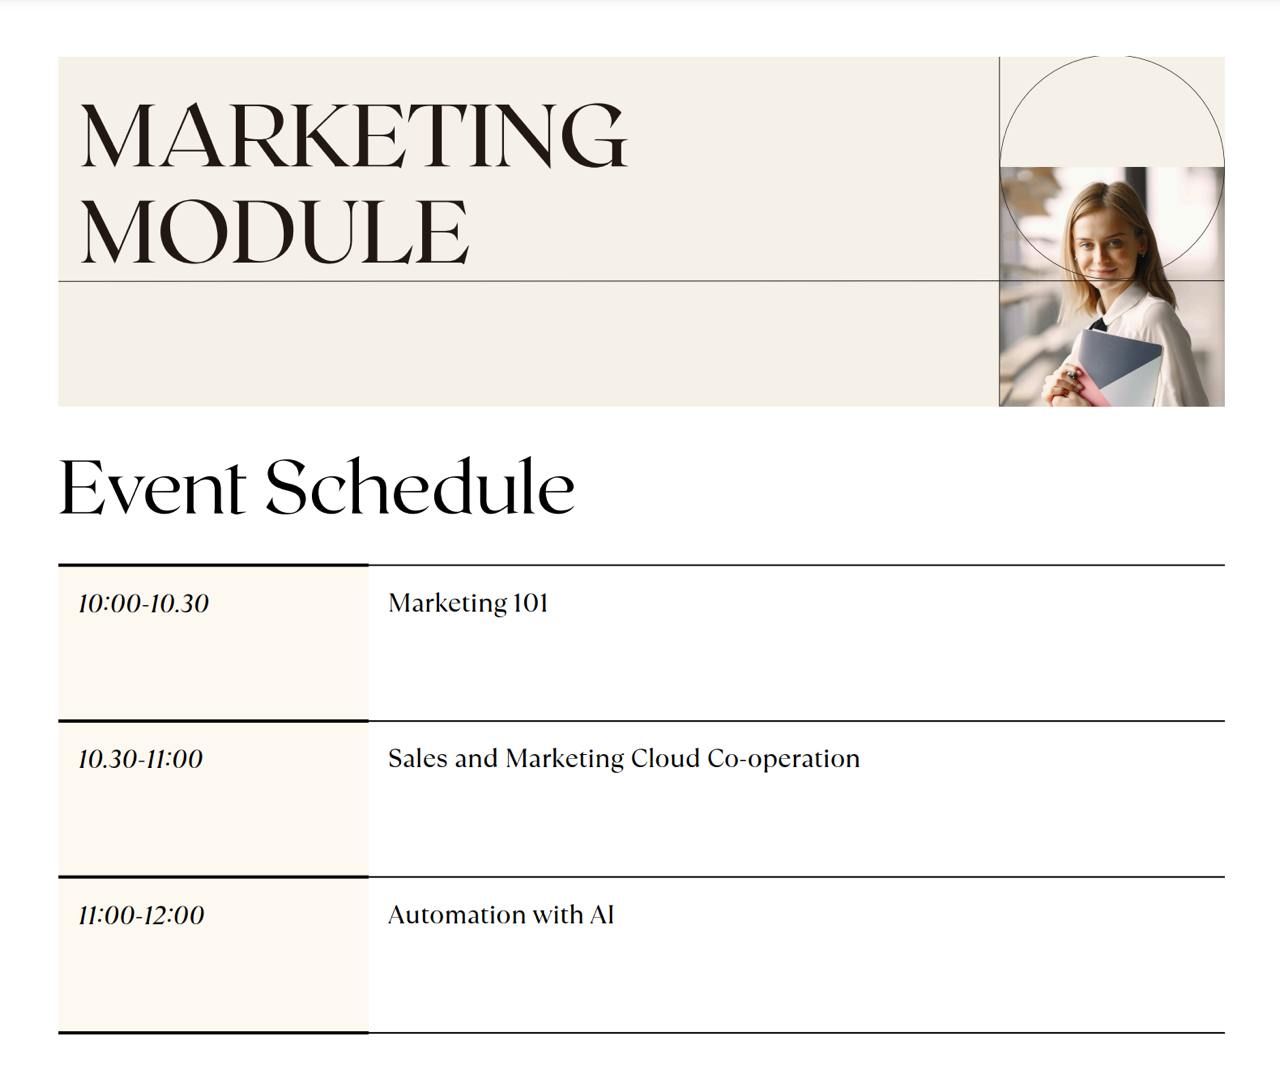The width and height of the screenshot is (1280, 1092).
Task: Select the woman's photo in the header
Action: point(1111,287)
